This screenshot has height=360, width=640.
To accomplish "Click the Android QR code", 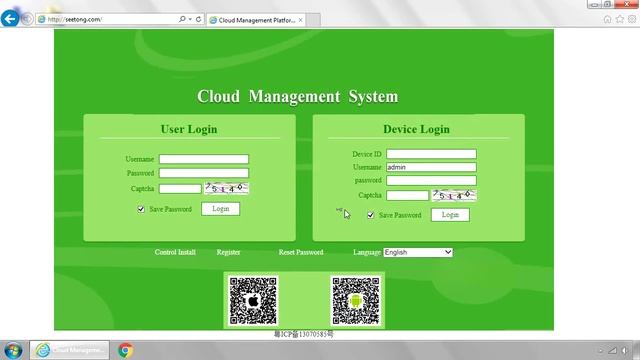I will pos(356,301).
